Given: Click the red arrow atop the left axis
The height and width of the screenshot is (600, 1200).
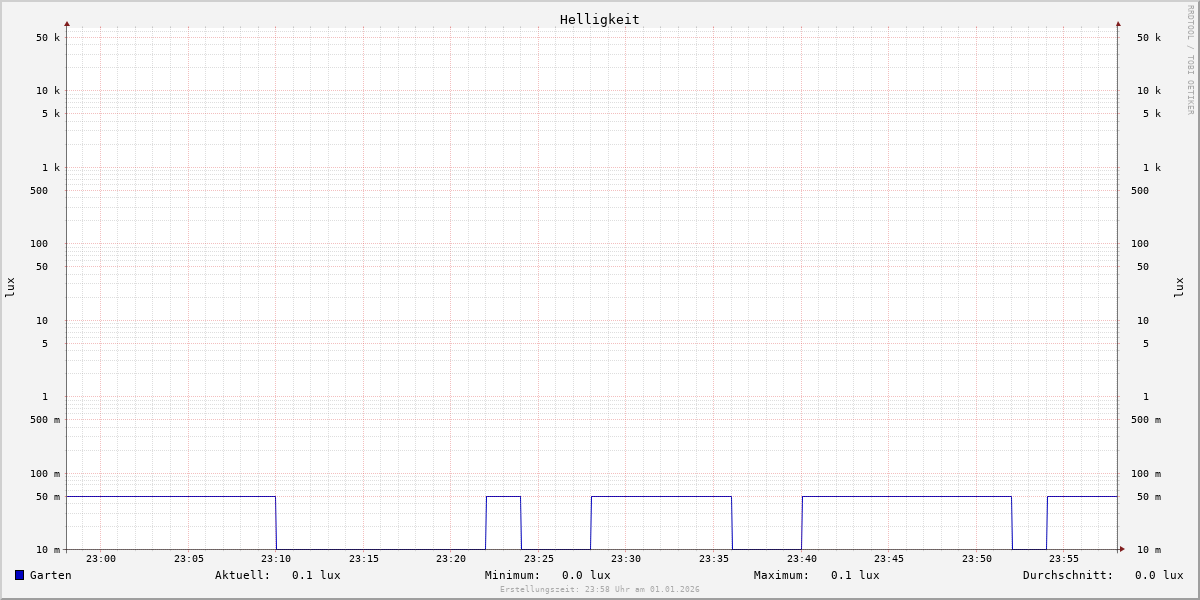Looking at the screenshot, I should pos(67,23).
